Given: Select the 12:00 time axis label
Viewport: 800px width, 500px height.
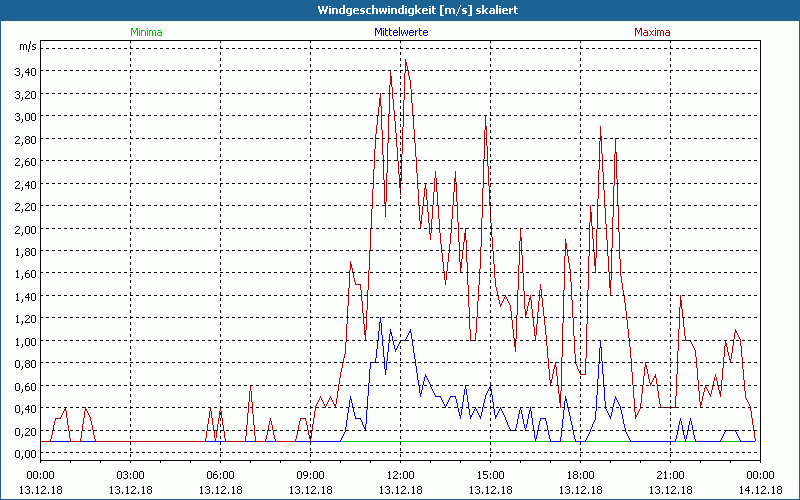Looking at the screenshot, I should point(400,475).
